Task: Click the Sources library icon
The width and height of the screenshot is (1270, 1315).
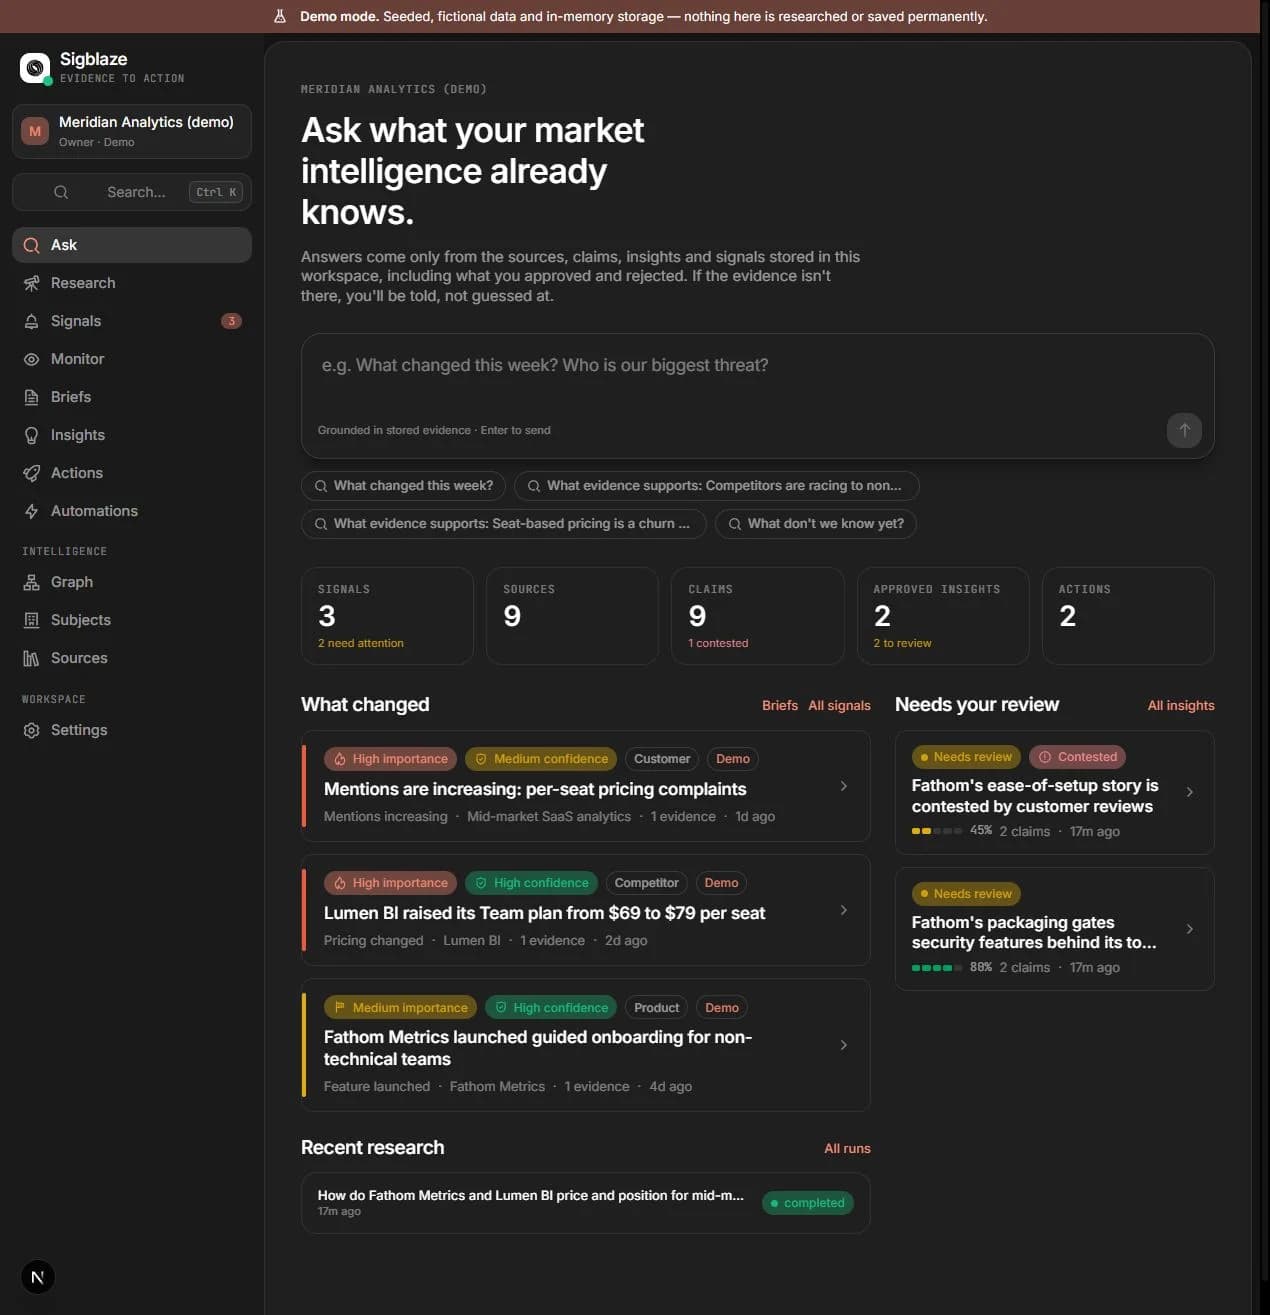Action: [x=32, y=658]
